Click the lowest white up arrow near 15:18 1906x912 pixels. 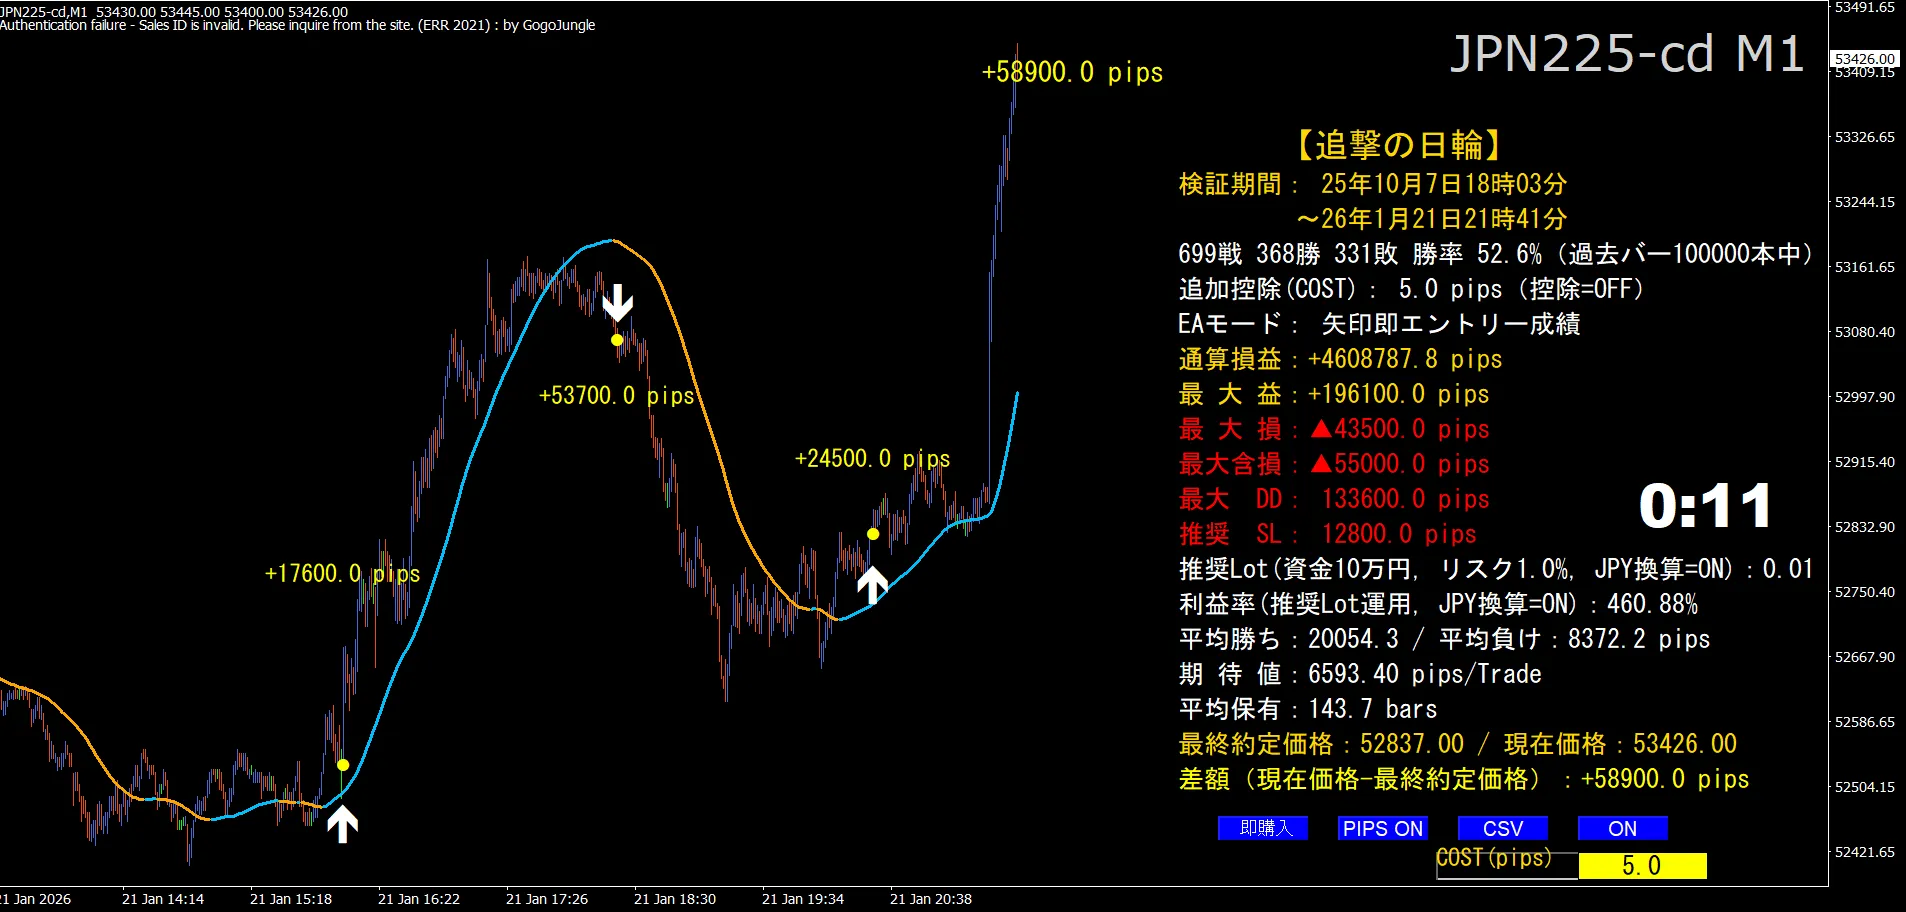click(x=343, y=824)
